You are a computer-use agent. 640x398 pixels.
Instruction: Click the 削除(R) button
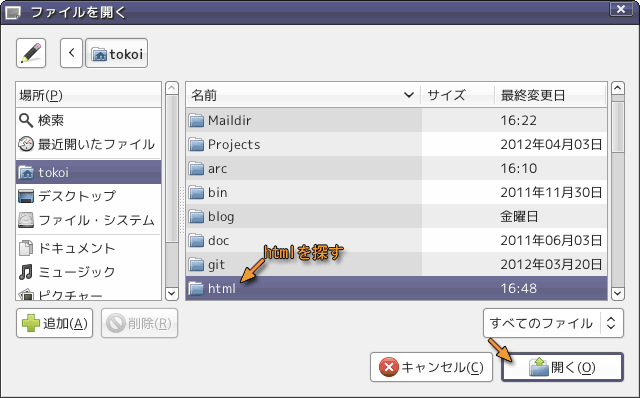point(139,323)
